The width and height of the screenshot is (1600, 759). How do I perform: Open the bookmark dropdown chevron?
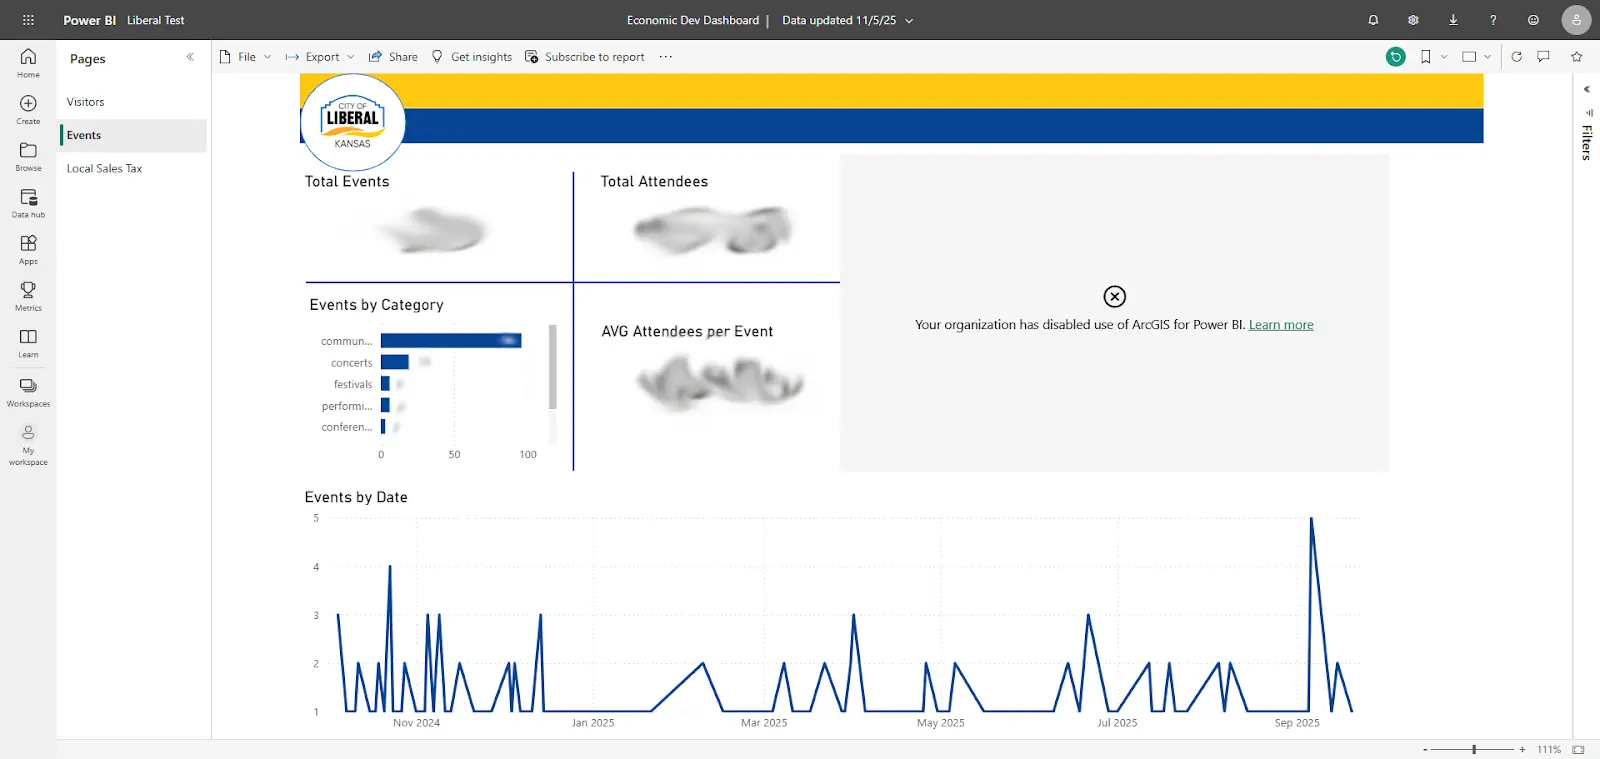[x=1444, y=57]
